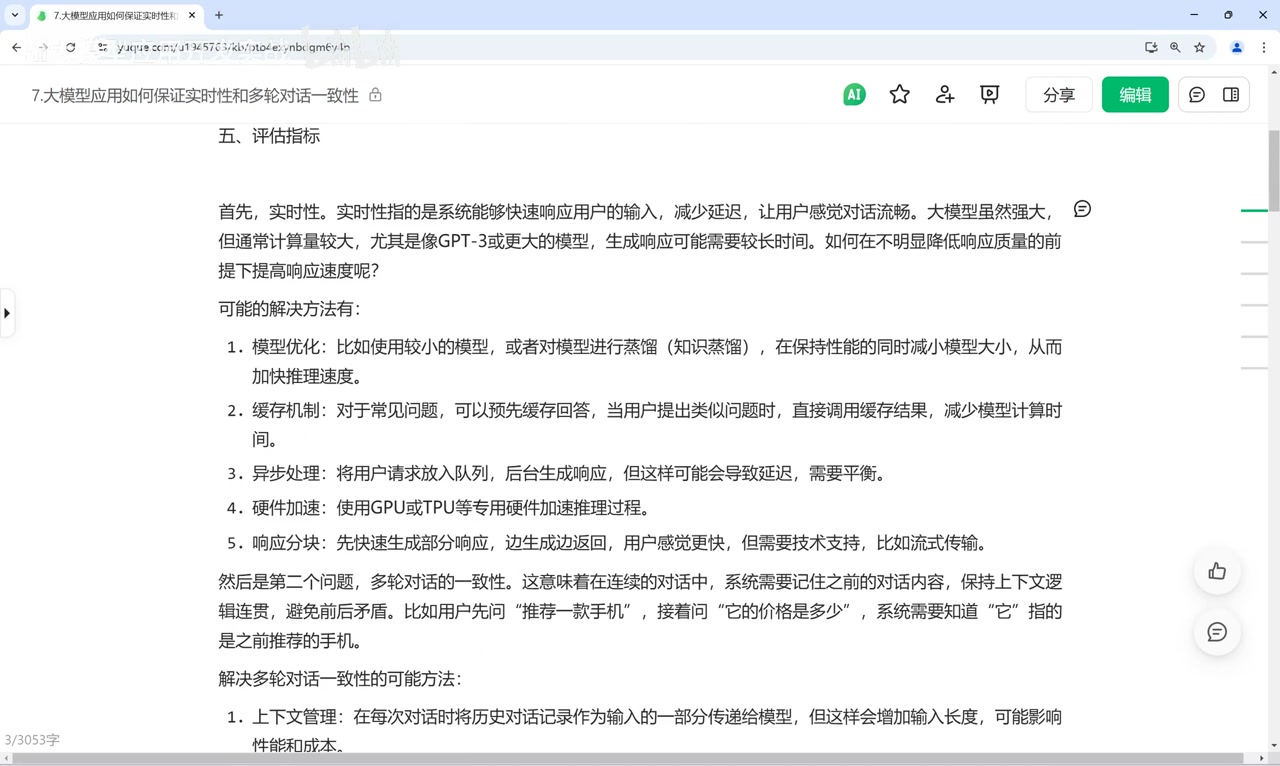Add a collaborator via person-plus icon
1280x766 pixels.
click(945, 95)
